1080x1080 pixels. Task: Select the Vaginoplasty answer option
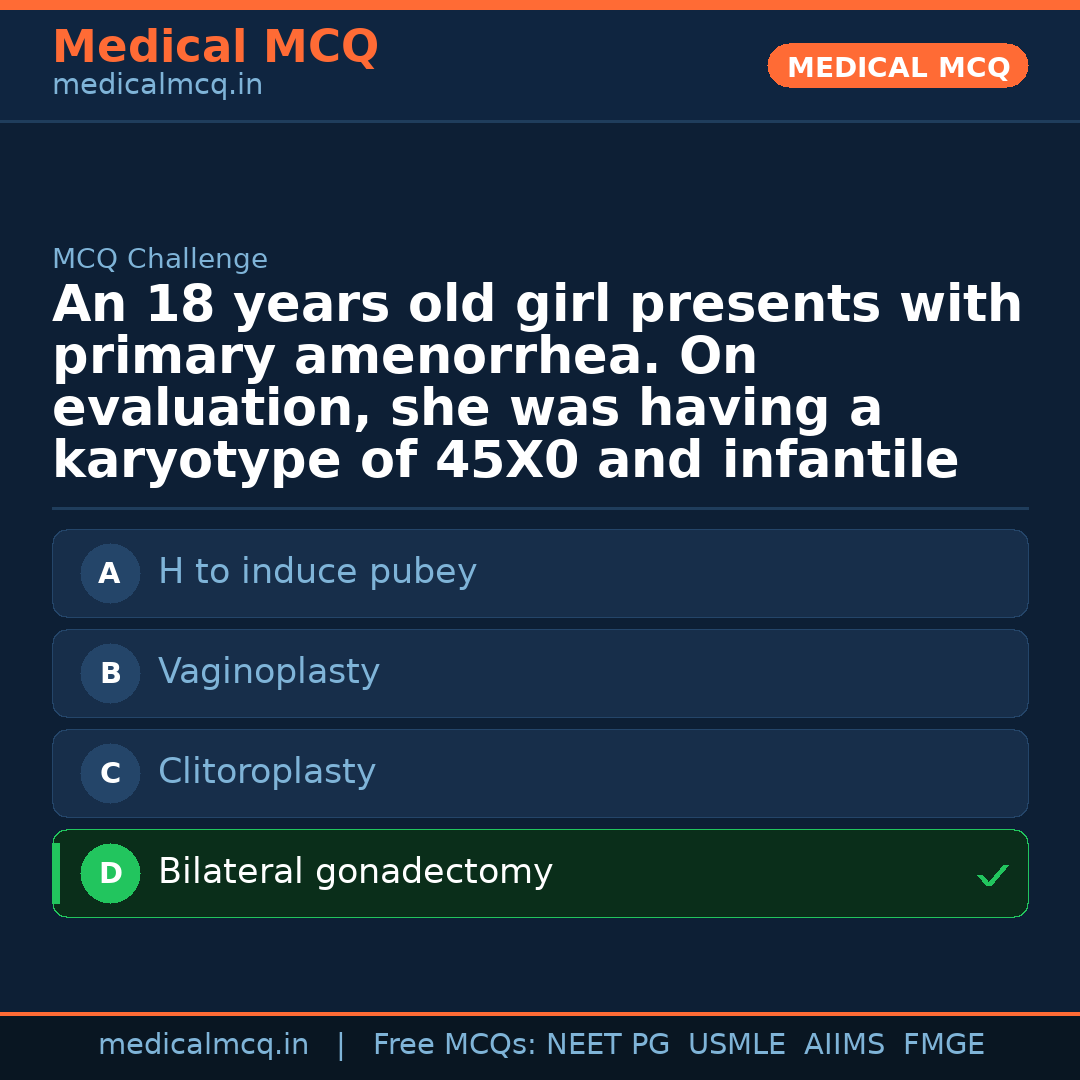(269, 672)
